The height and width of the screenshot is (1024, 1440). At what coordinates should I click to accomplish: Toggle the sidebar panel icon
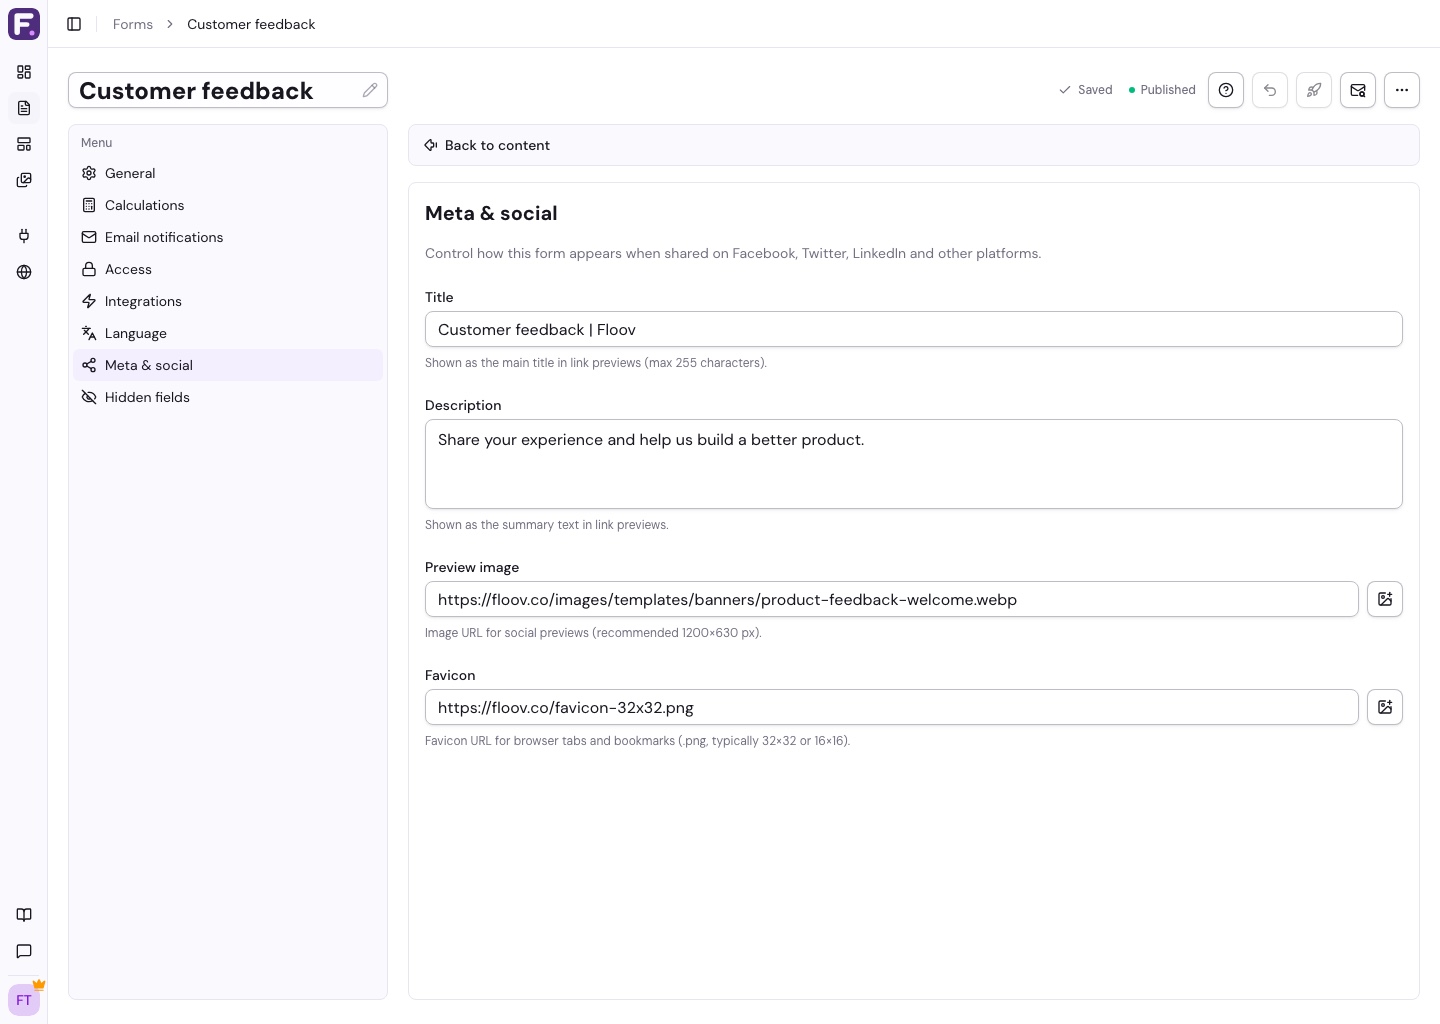point(74,24)
